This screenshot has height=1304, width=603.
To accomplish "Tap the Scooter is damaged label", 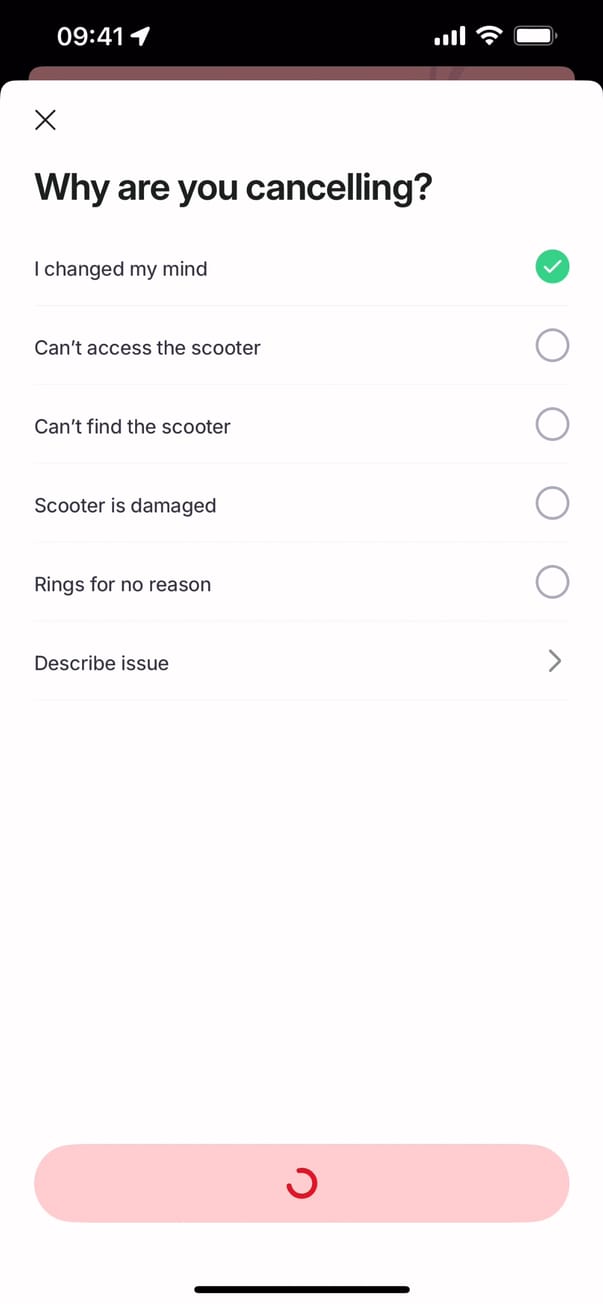I will 125,506.
